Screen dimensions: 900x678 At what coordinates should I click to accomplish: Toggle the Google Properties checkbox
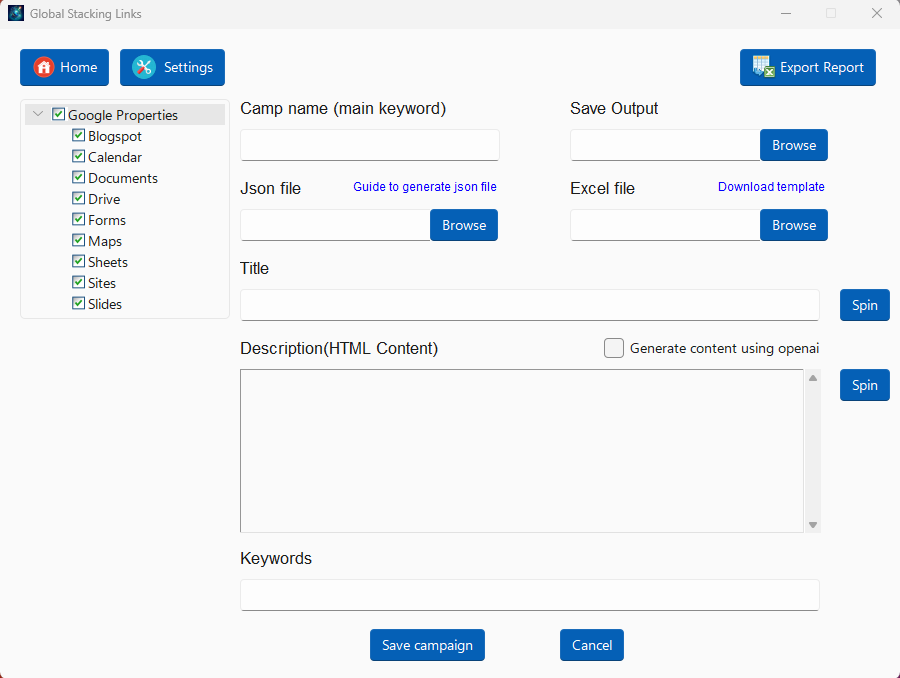coord(58,115)
